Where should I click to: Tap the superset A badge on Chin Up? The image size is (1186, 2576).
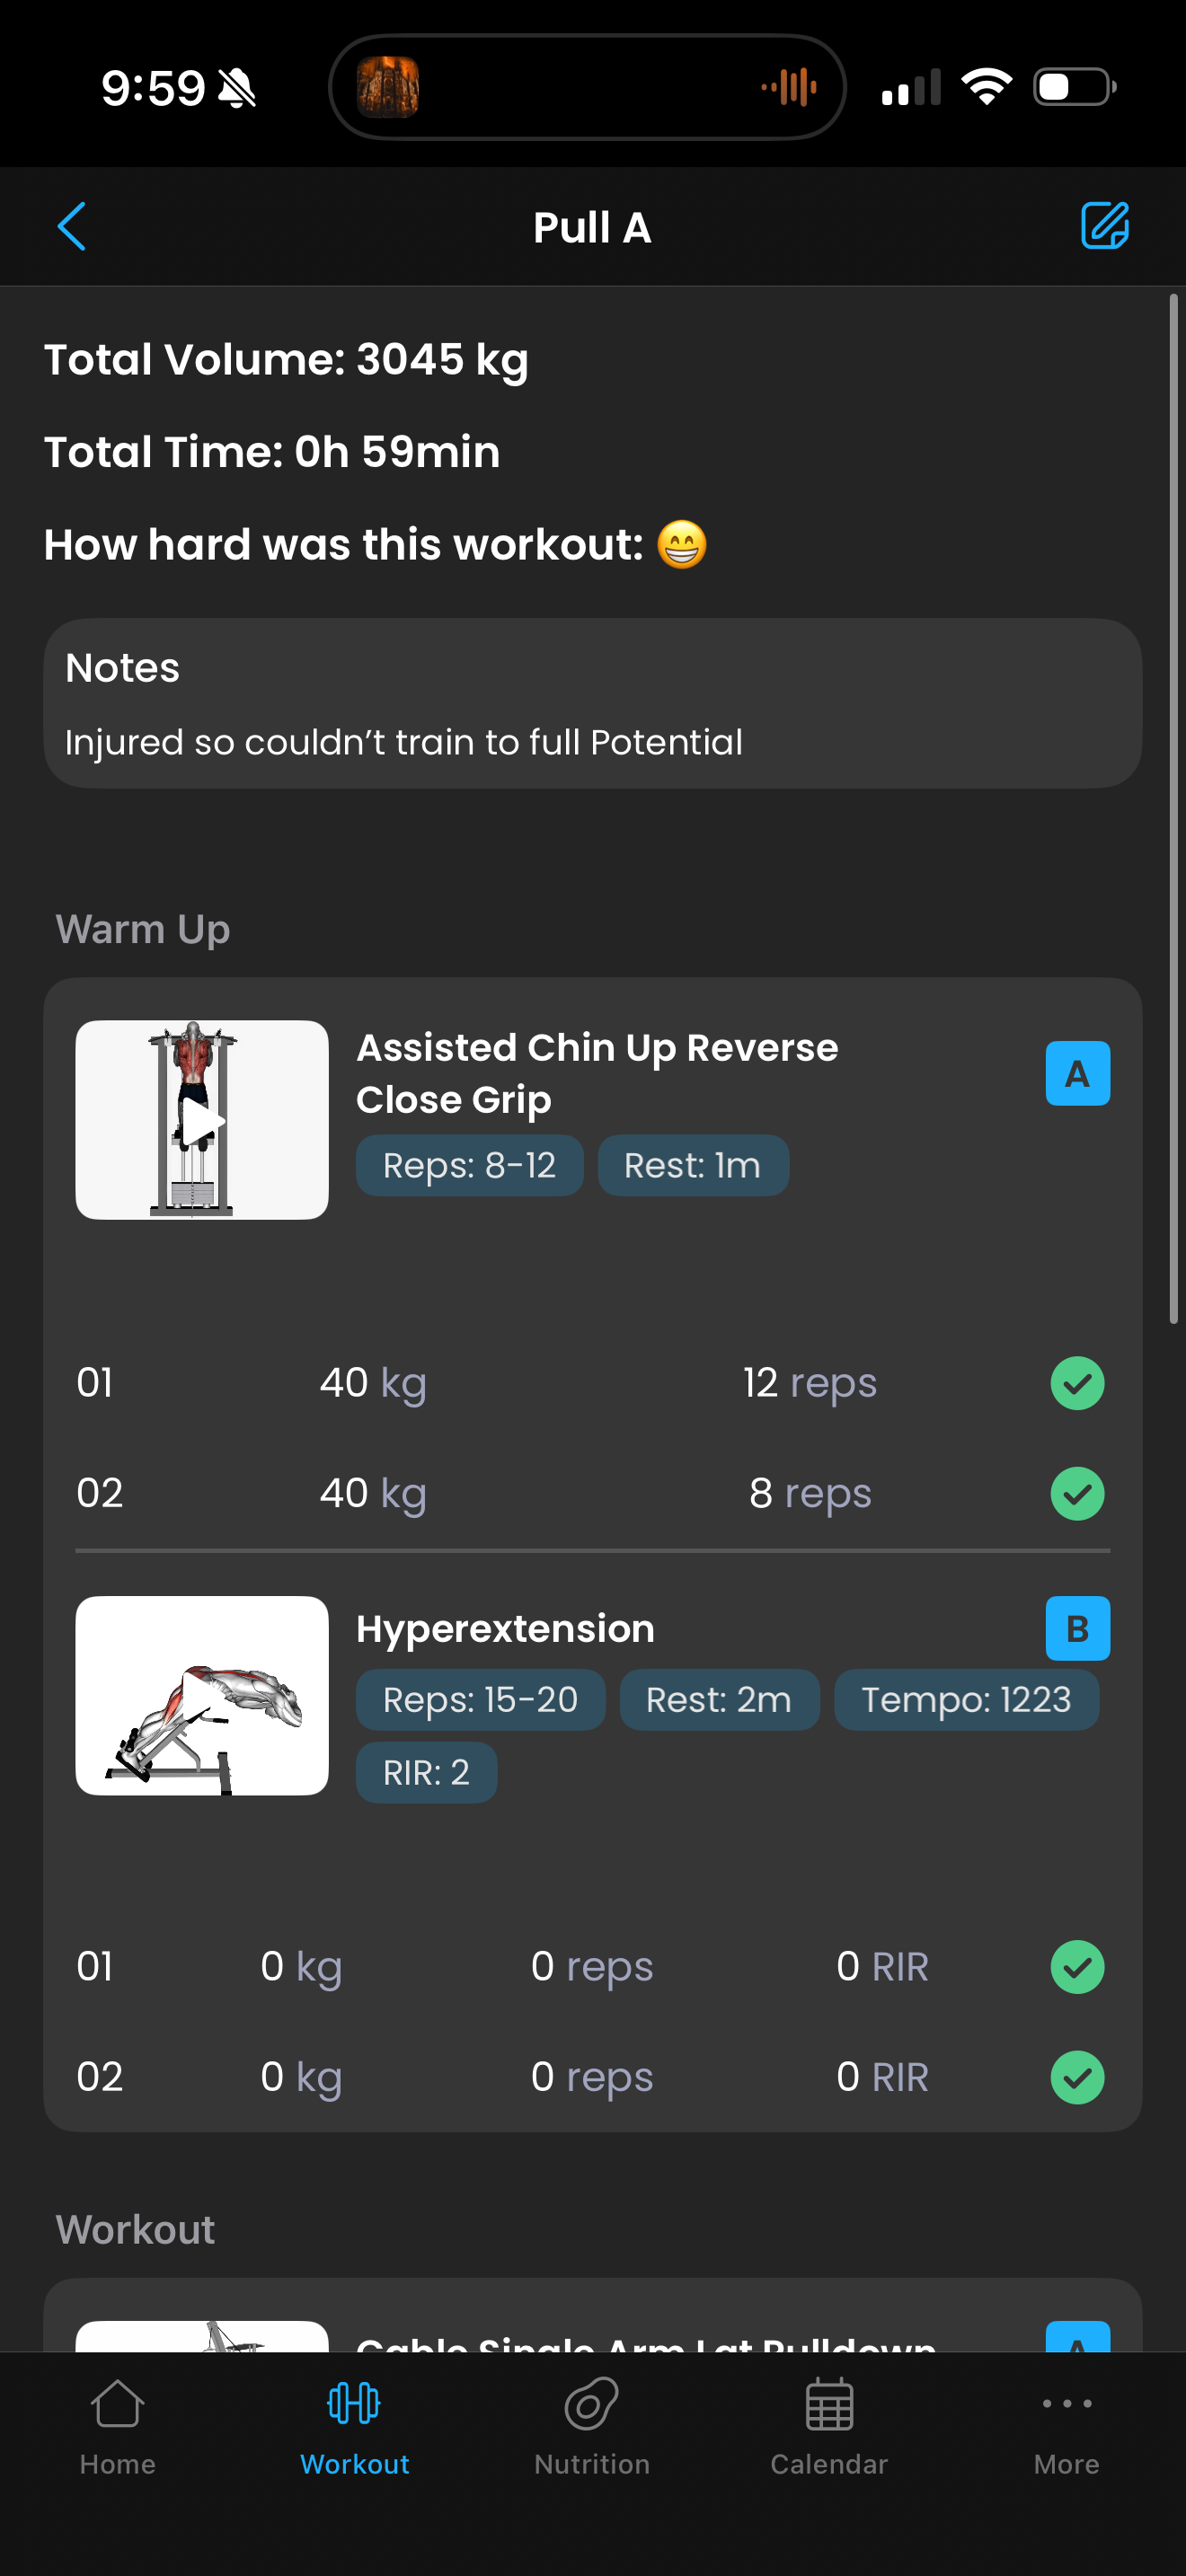tap(1077, 1073)
